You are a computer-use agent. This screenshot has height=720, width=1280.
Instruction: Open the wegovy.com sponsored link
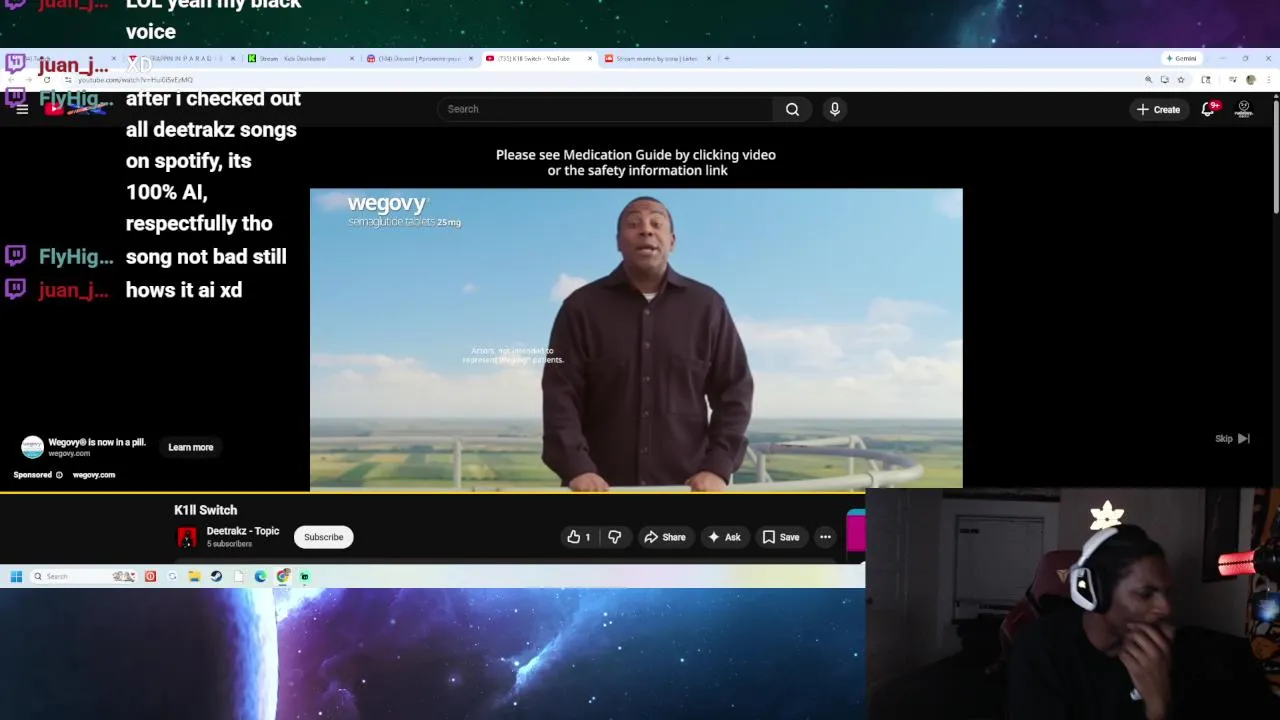[94, 475]
